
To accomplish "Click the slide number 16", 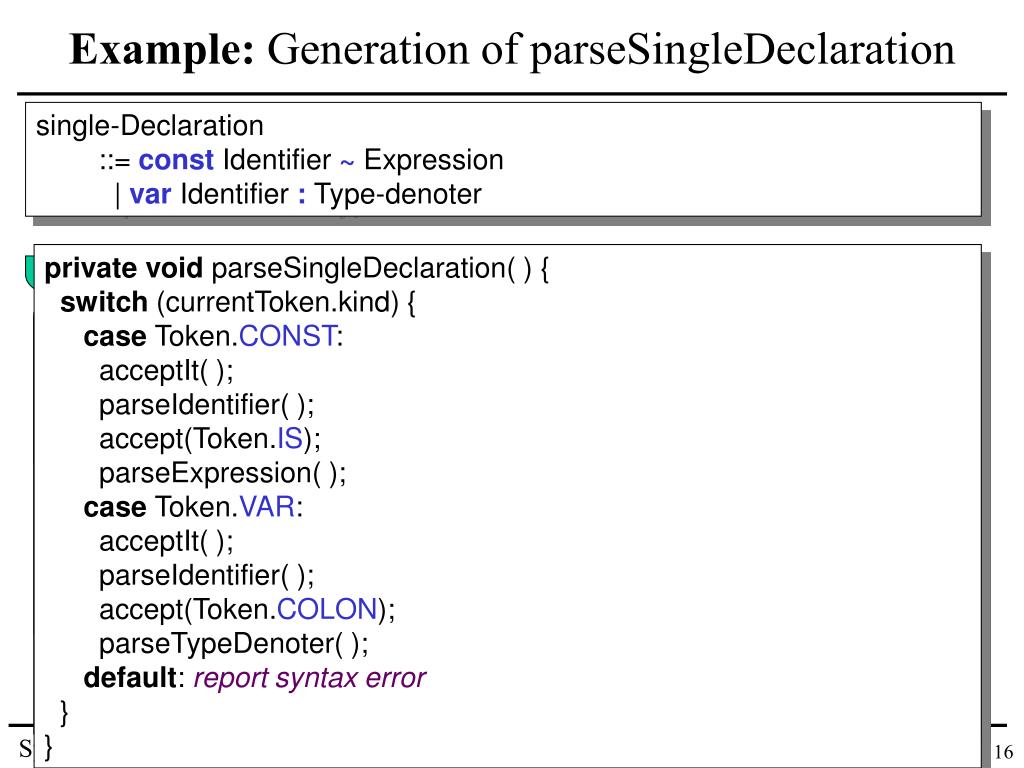I will 1003,752.
